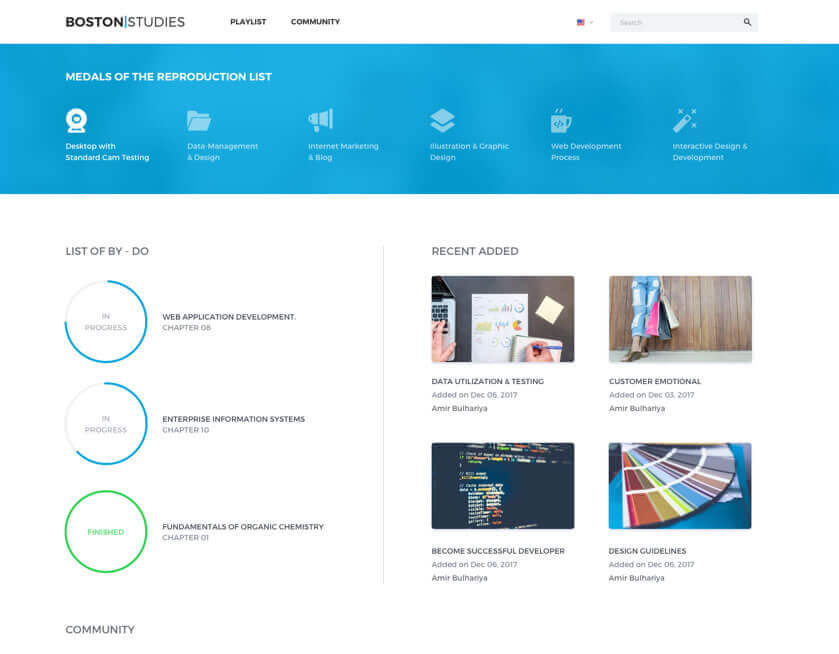This screenshot has width=839, height=654.
Task: Open Web Application Development course title
Action: pos(229,317)
